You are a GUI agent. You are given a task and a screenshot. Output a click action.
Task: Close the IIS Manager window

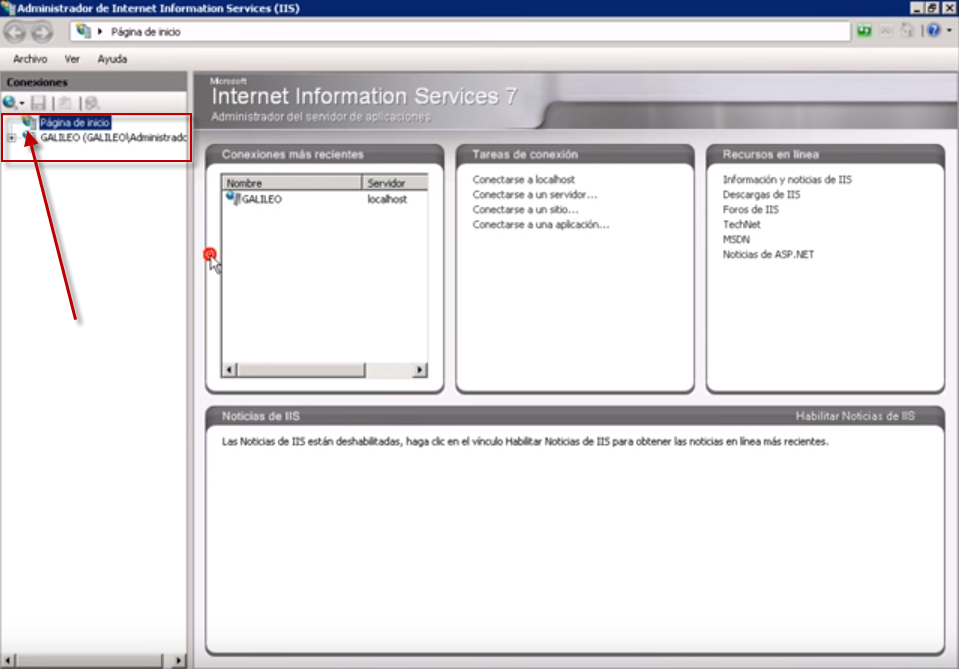click(949, 8)
